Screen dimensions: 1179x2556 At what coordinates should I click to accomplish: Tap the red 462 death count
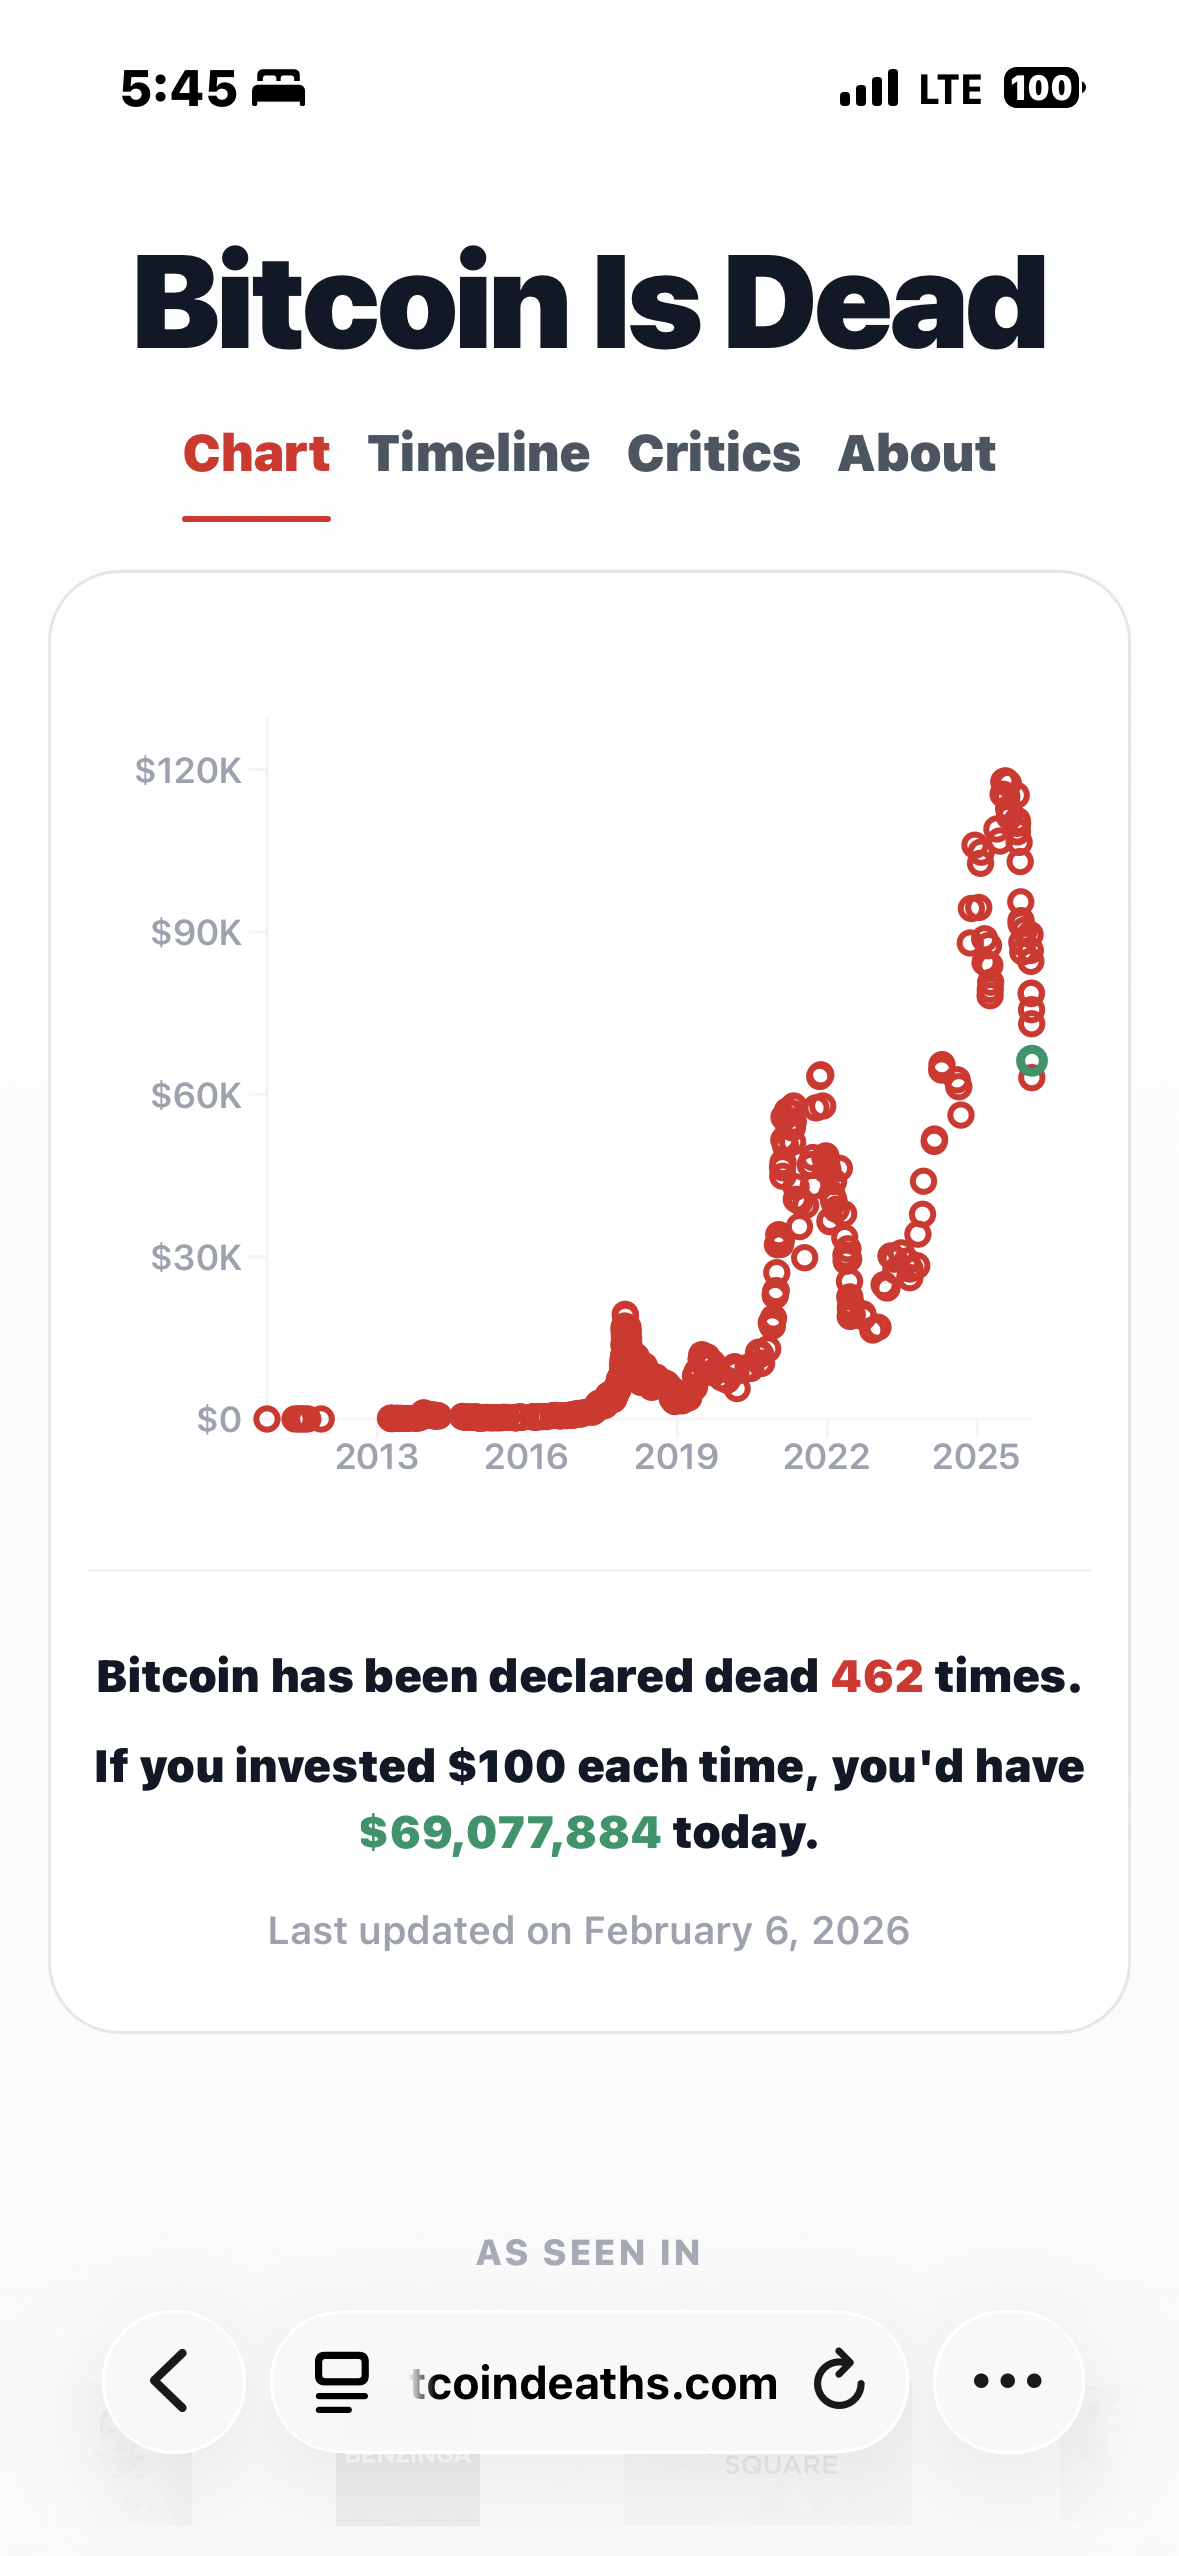877,1677
